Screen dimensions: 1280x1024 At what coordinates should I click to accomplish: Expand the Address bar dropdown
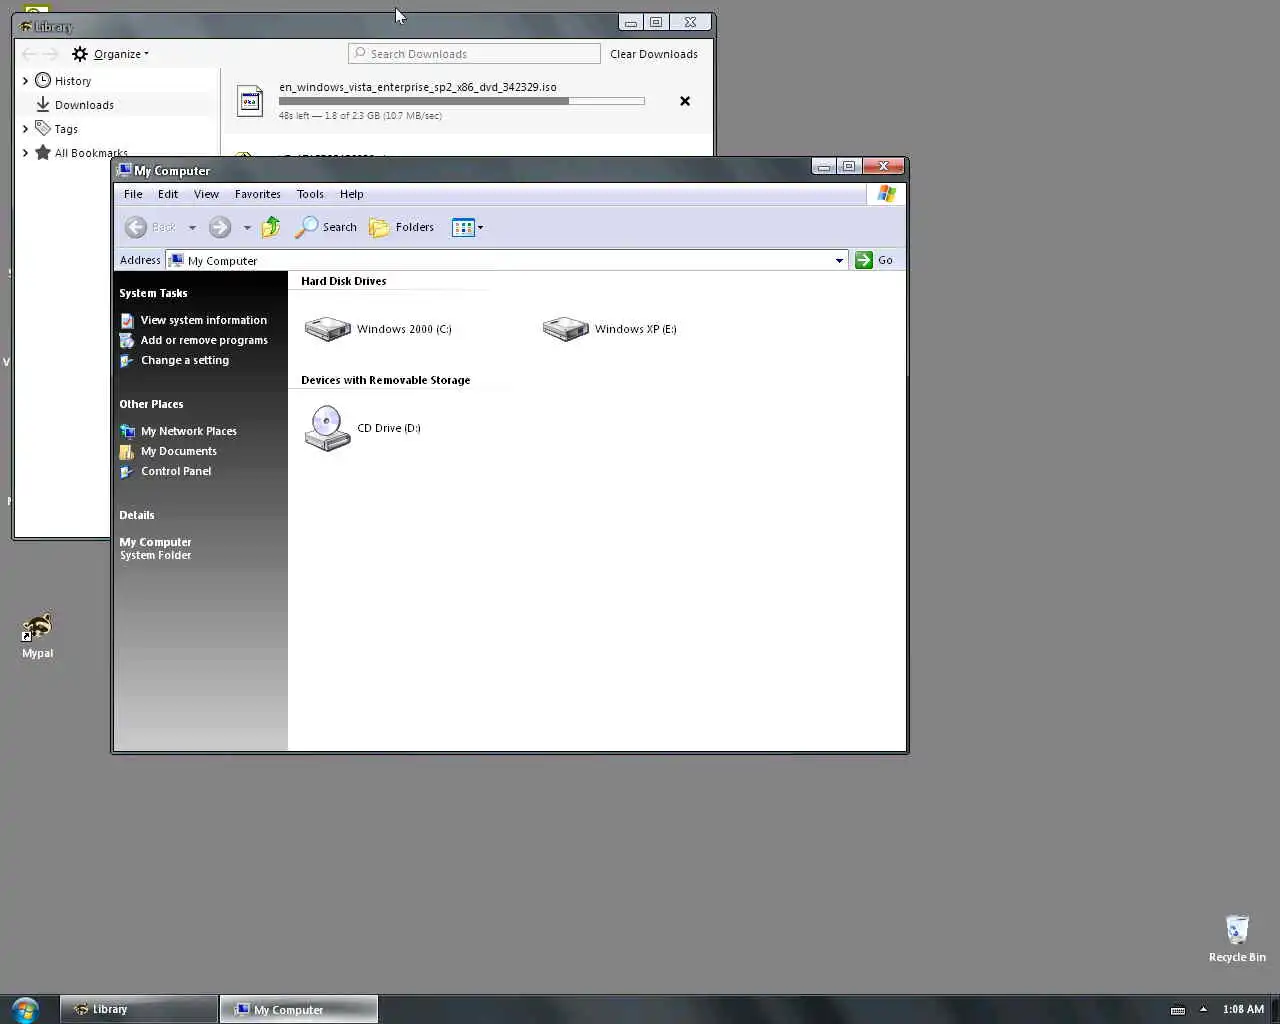pyautogui.click(x=839, y=260)
